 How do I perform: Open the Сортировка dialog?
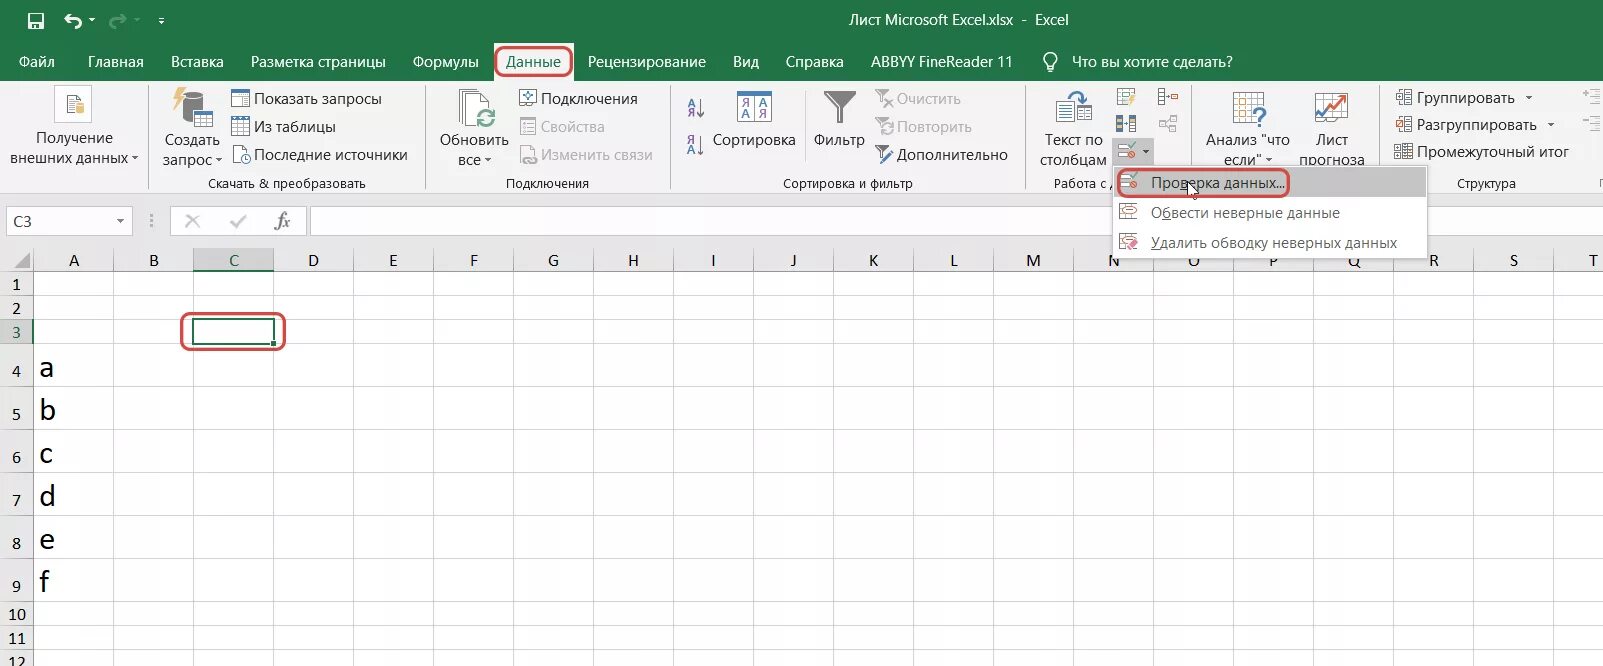coord(754,120)
